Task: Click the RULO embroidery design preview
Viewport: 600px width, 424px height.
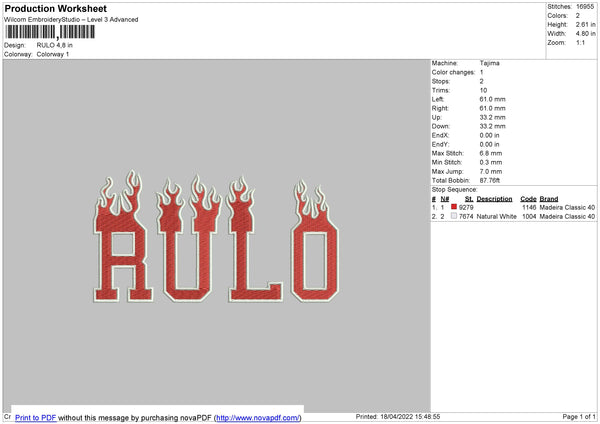Action: click(217, 236)
